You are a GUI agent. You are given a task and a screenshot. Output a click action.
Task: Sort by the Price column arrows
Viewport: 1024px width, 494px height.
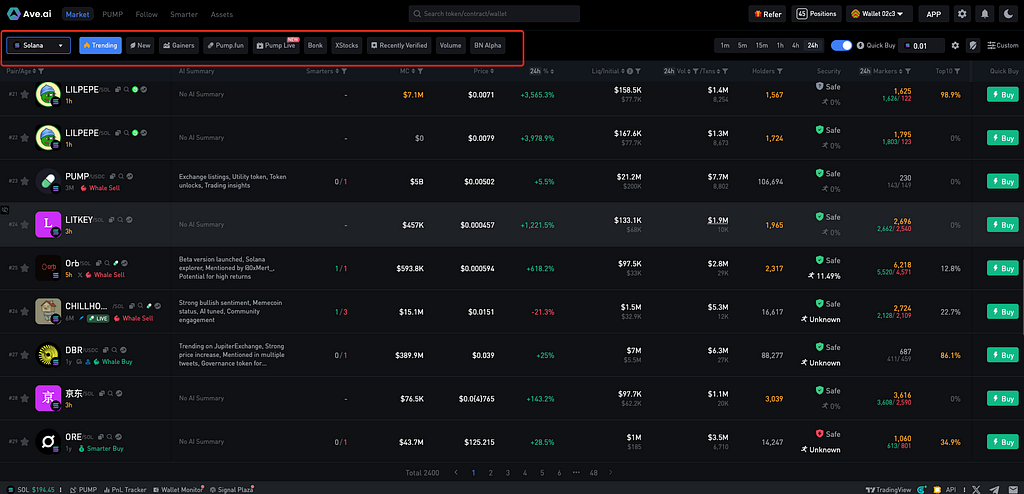pyautogui.click(x=494, y=71)
